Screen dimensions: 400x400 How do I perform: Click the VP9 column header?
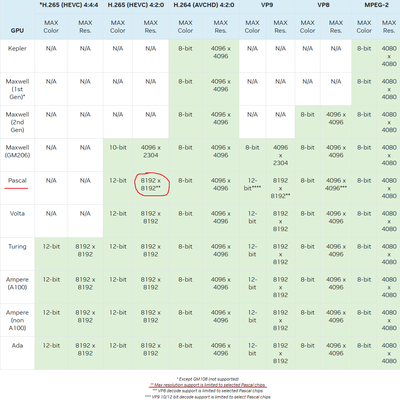267,5
